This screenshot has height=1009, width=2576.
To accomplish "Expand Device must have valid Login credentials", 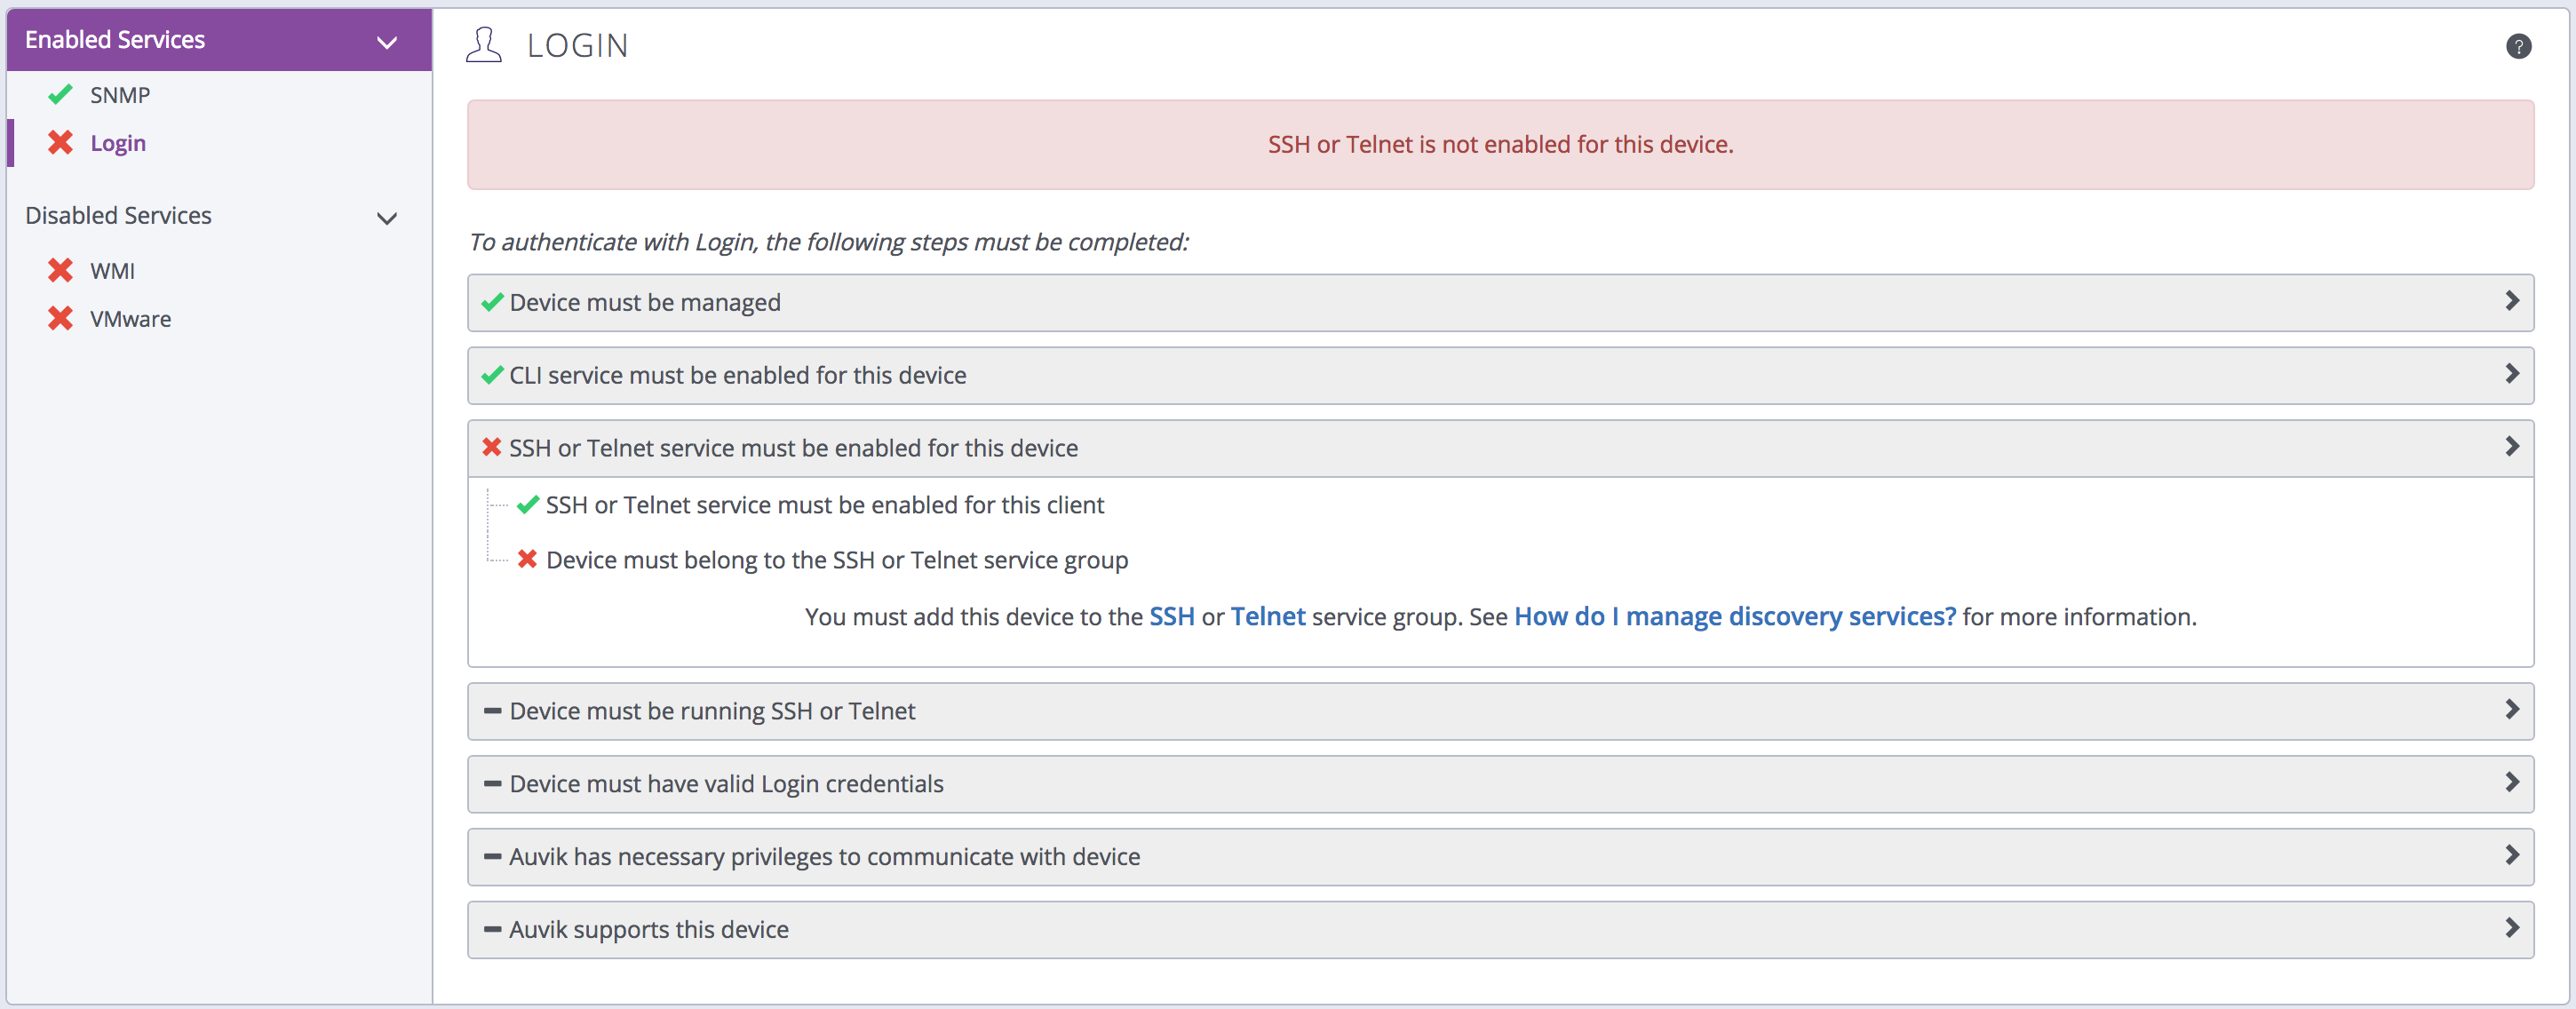I will click(x=2511, y=783).
